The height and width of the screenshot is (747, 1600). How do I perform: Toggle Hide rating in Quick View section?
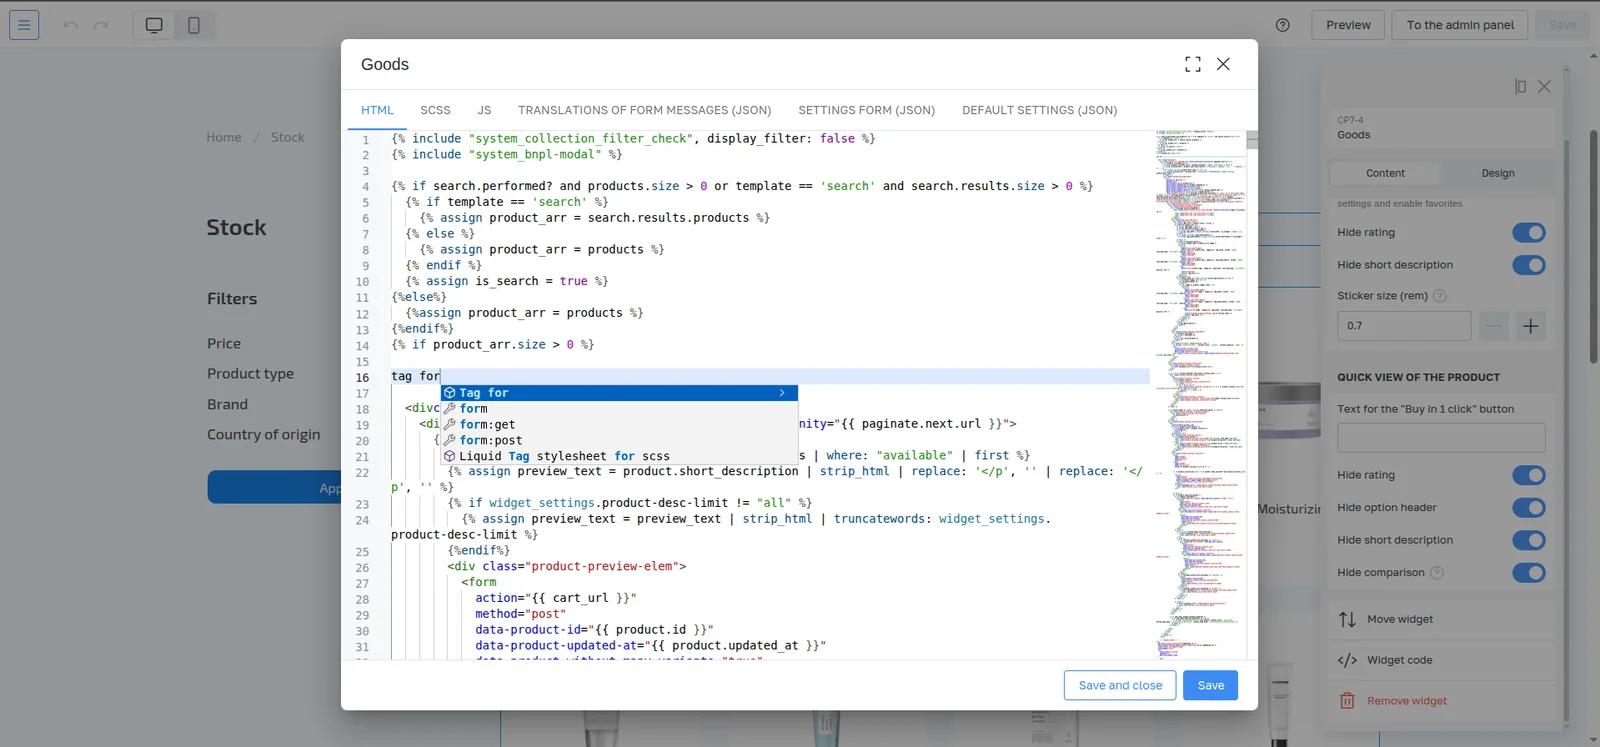[x=1529, y=475]
